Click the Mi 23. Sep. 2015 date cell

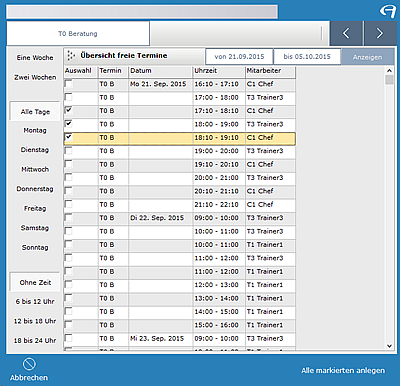(161, 339)
